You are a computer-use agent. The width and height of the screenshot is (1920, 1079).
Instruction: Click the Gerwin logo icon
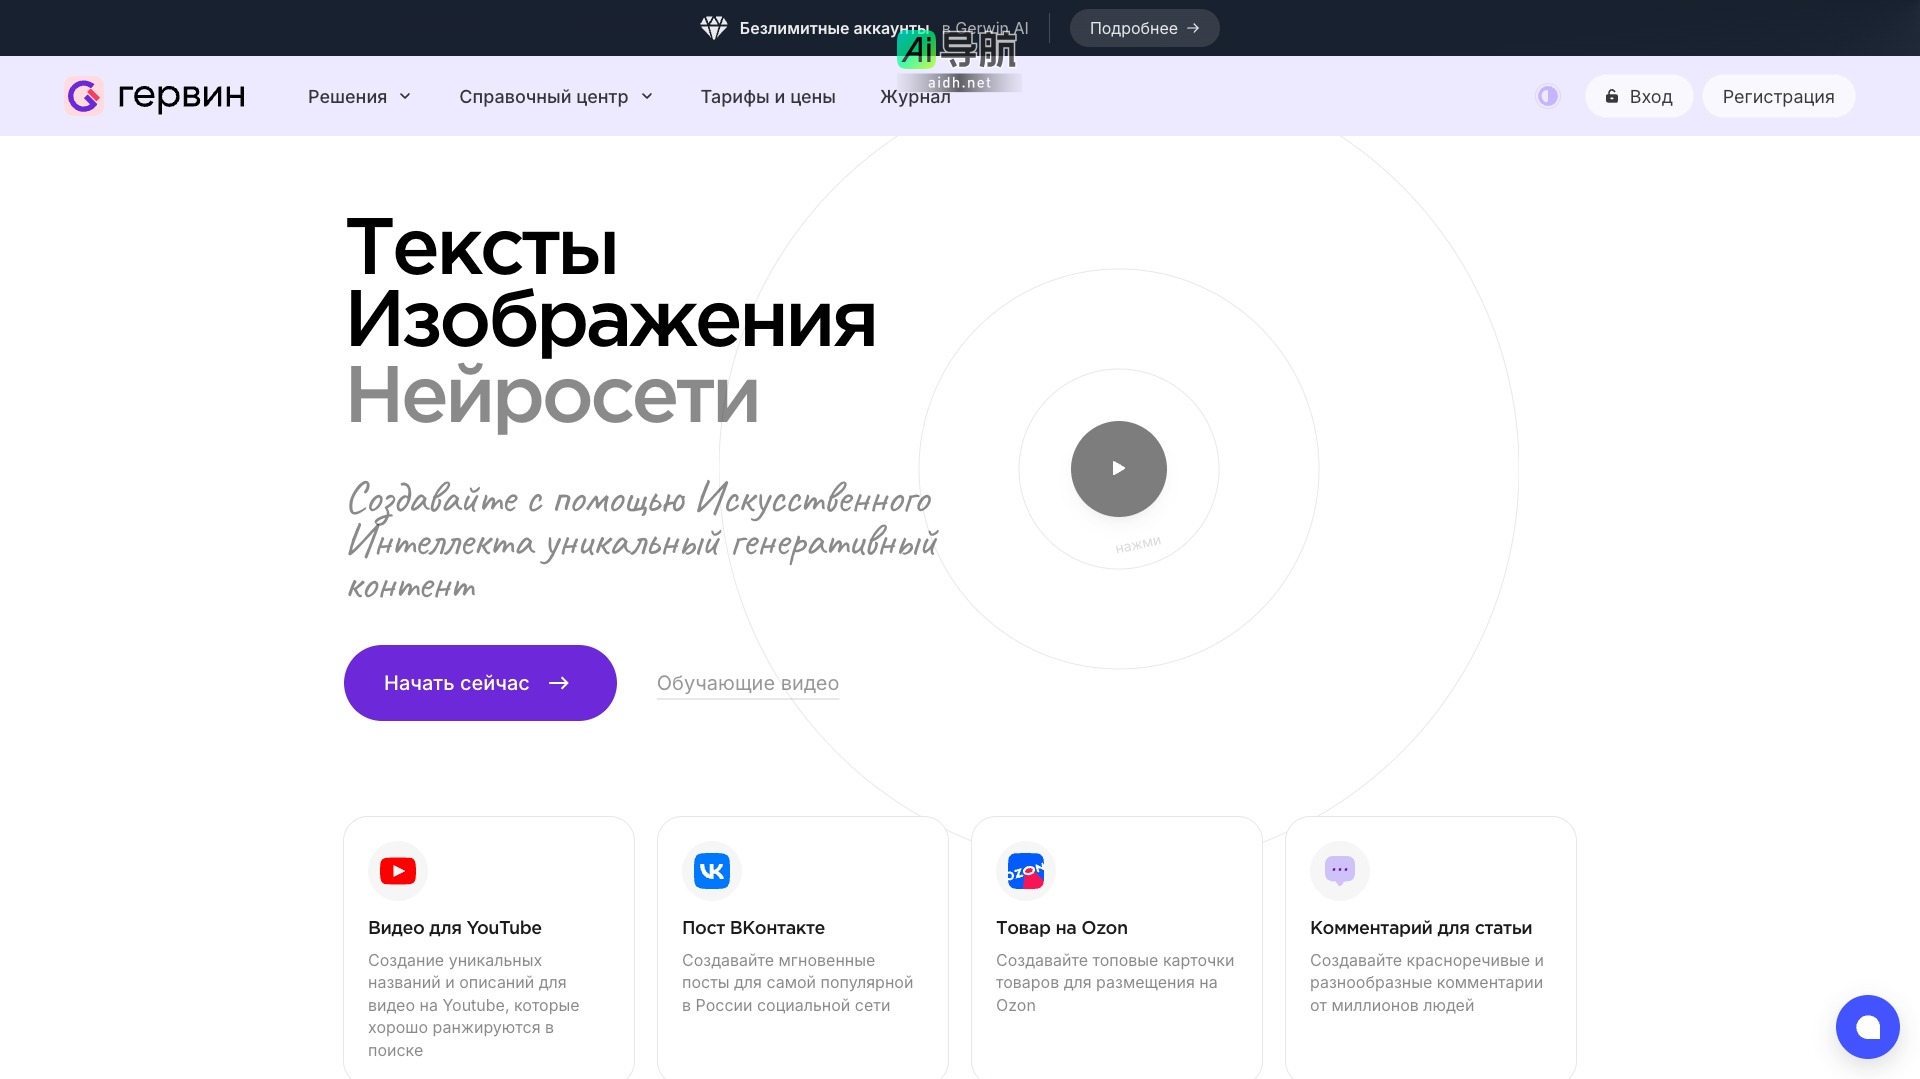click(x=84, y=96)
